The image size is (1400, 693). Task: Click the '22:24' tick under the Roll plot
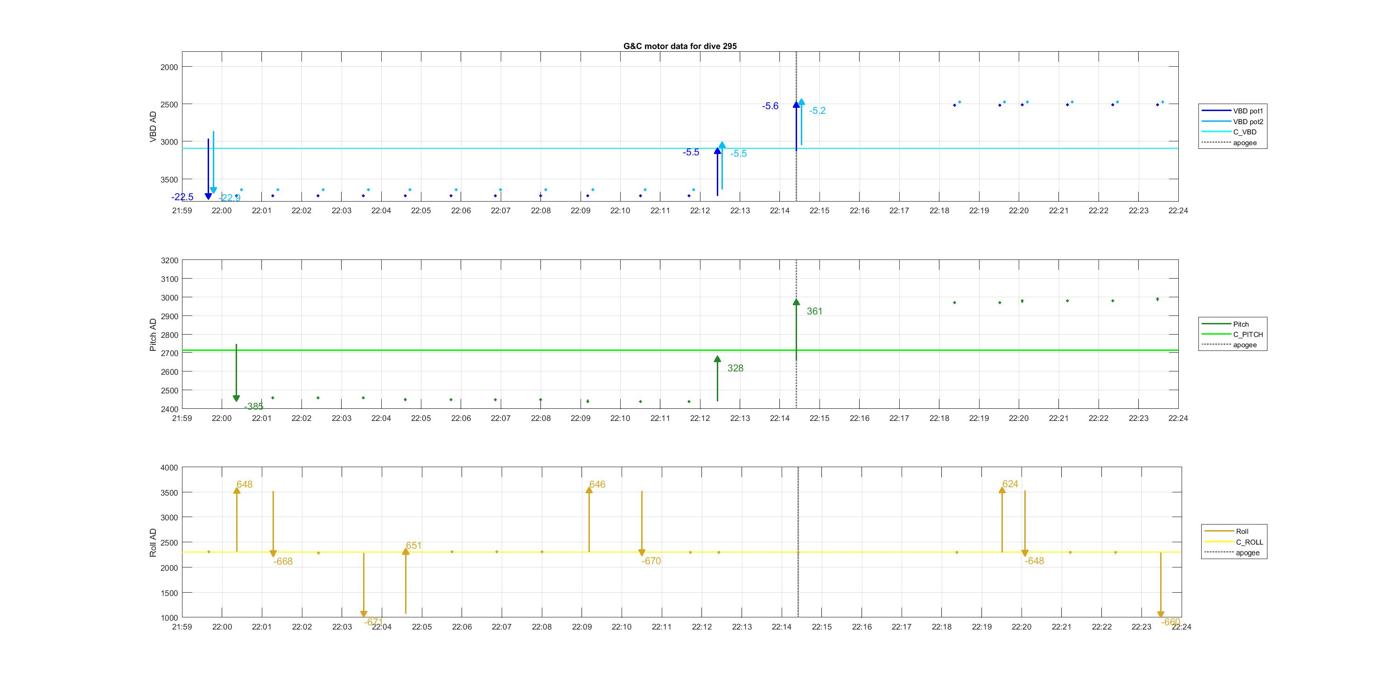[1181, 627]
